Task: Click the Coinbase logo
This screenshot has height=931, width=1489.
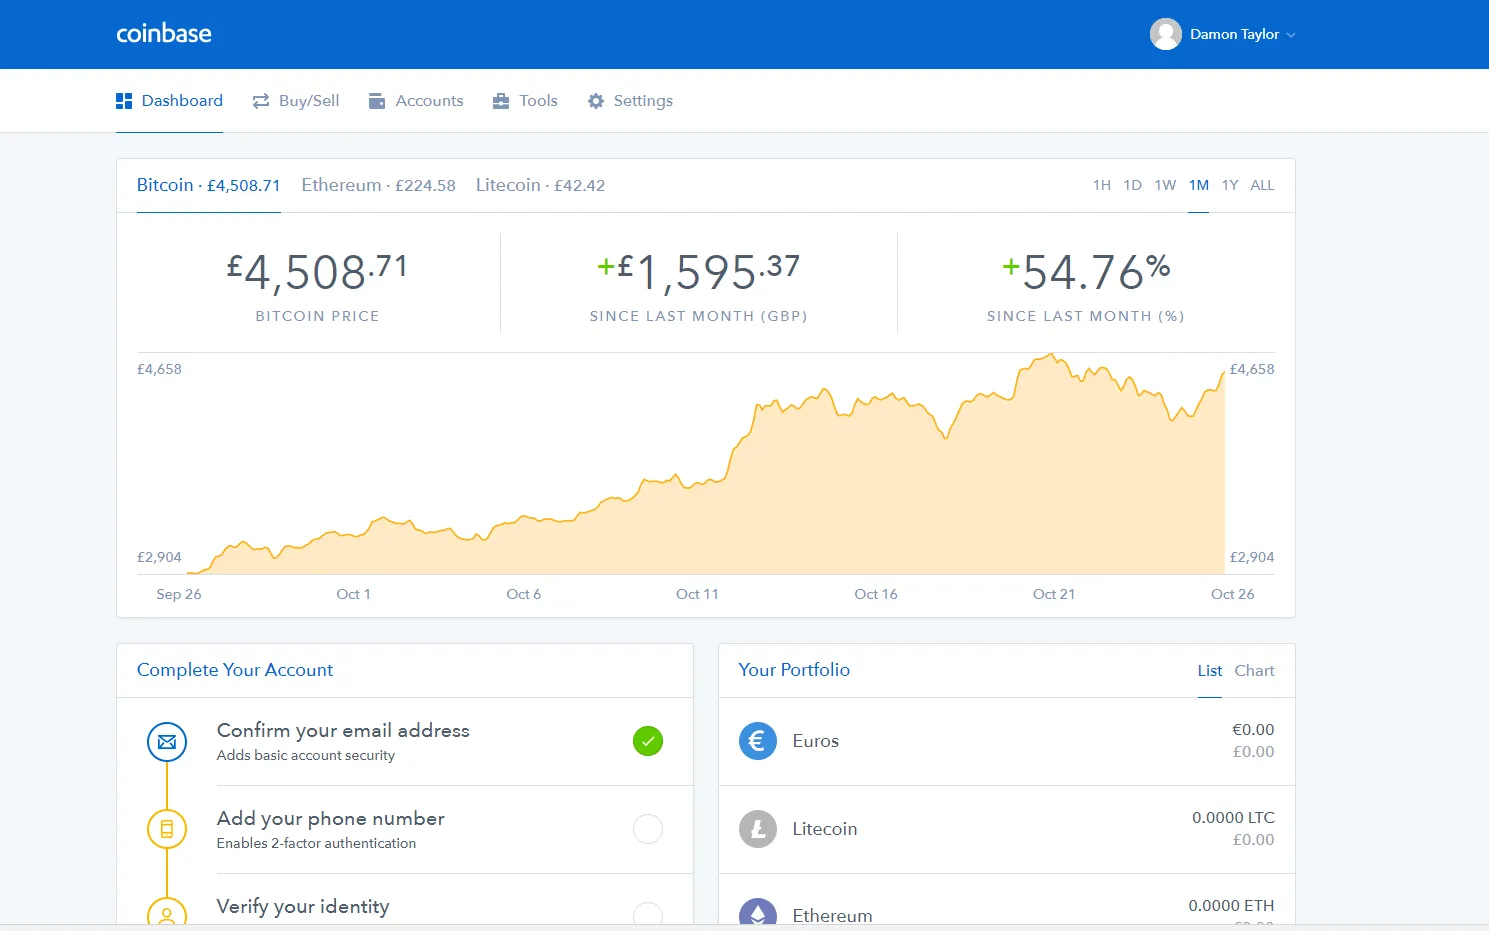Action: [x=164, y=34]
